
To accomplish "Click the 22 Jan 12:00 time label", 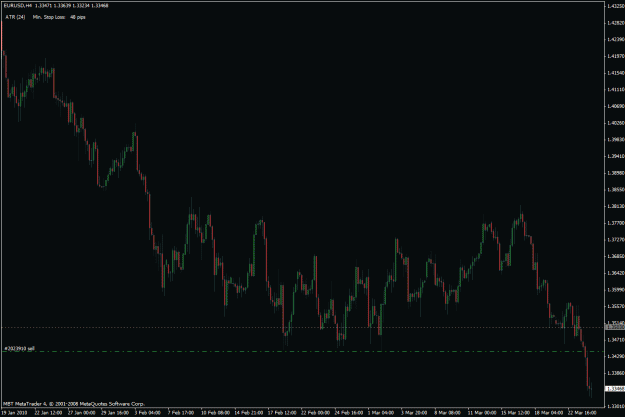I will (48, 413).
